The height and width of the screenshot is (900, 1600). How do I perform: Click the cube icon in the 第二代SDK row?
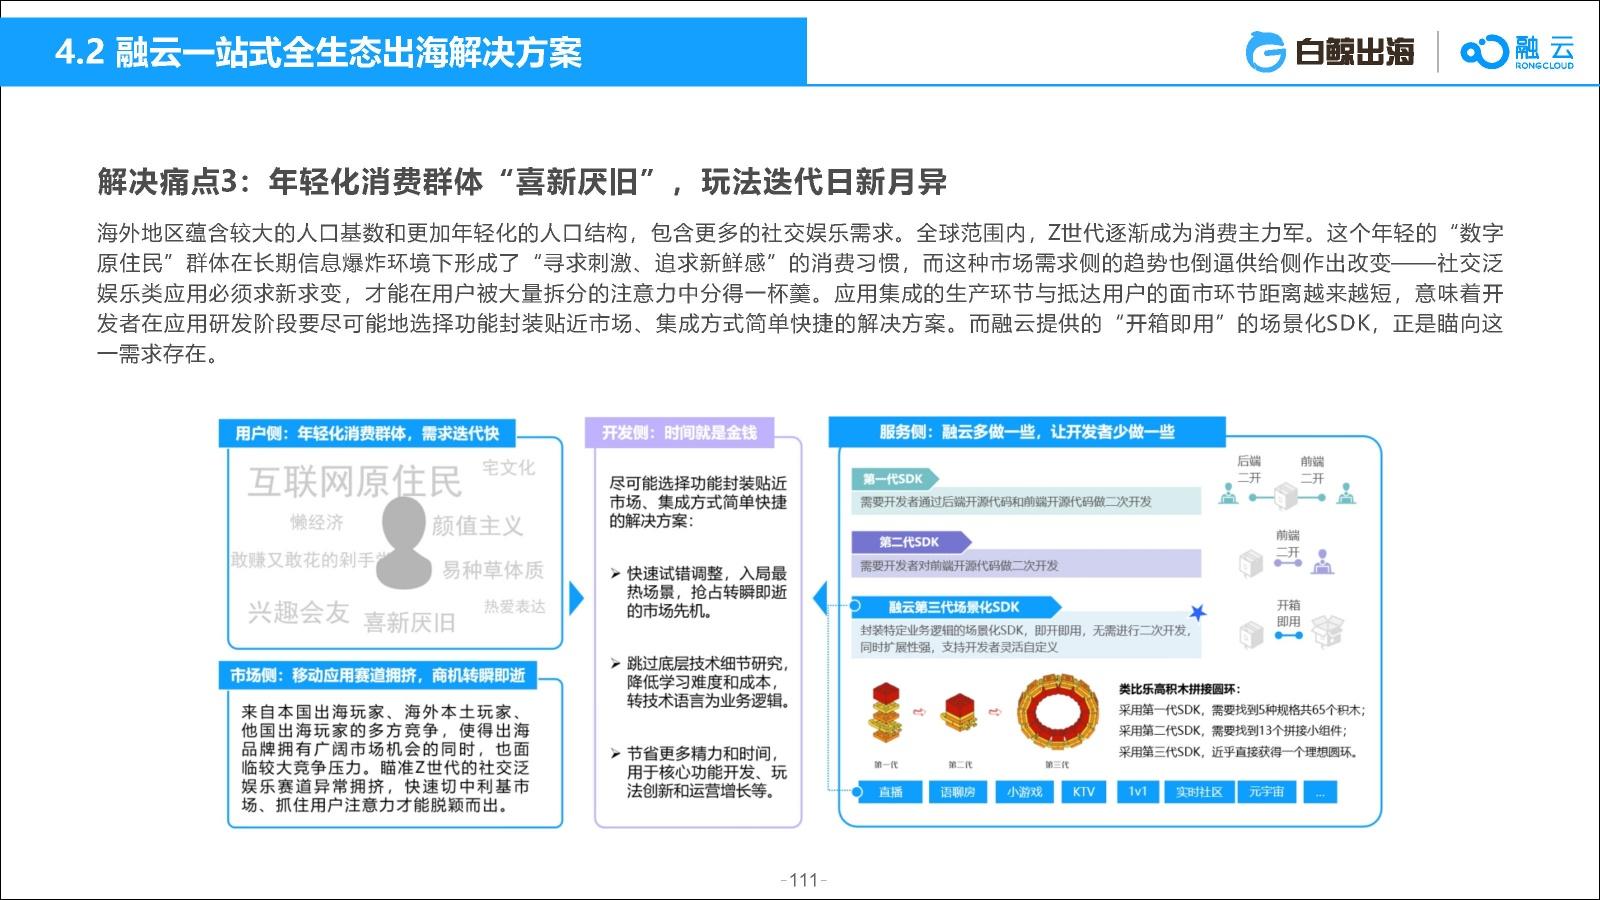coord(1251,564)
